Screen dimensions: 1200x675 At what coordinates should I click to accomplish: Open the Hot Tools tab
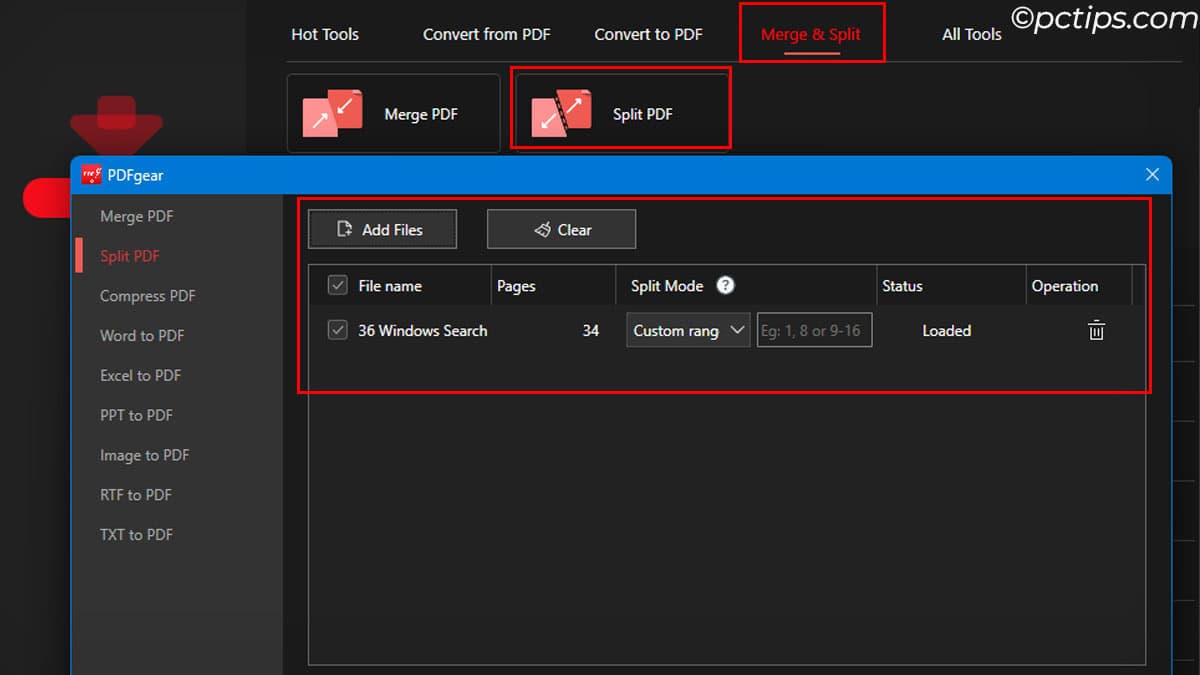[x=324, y=34]
